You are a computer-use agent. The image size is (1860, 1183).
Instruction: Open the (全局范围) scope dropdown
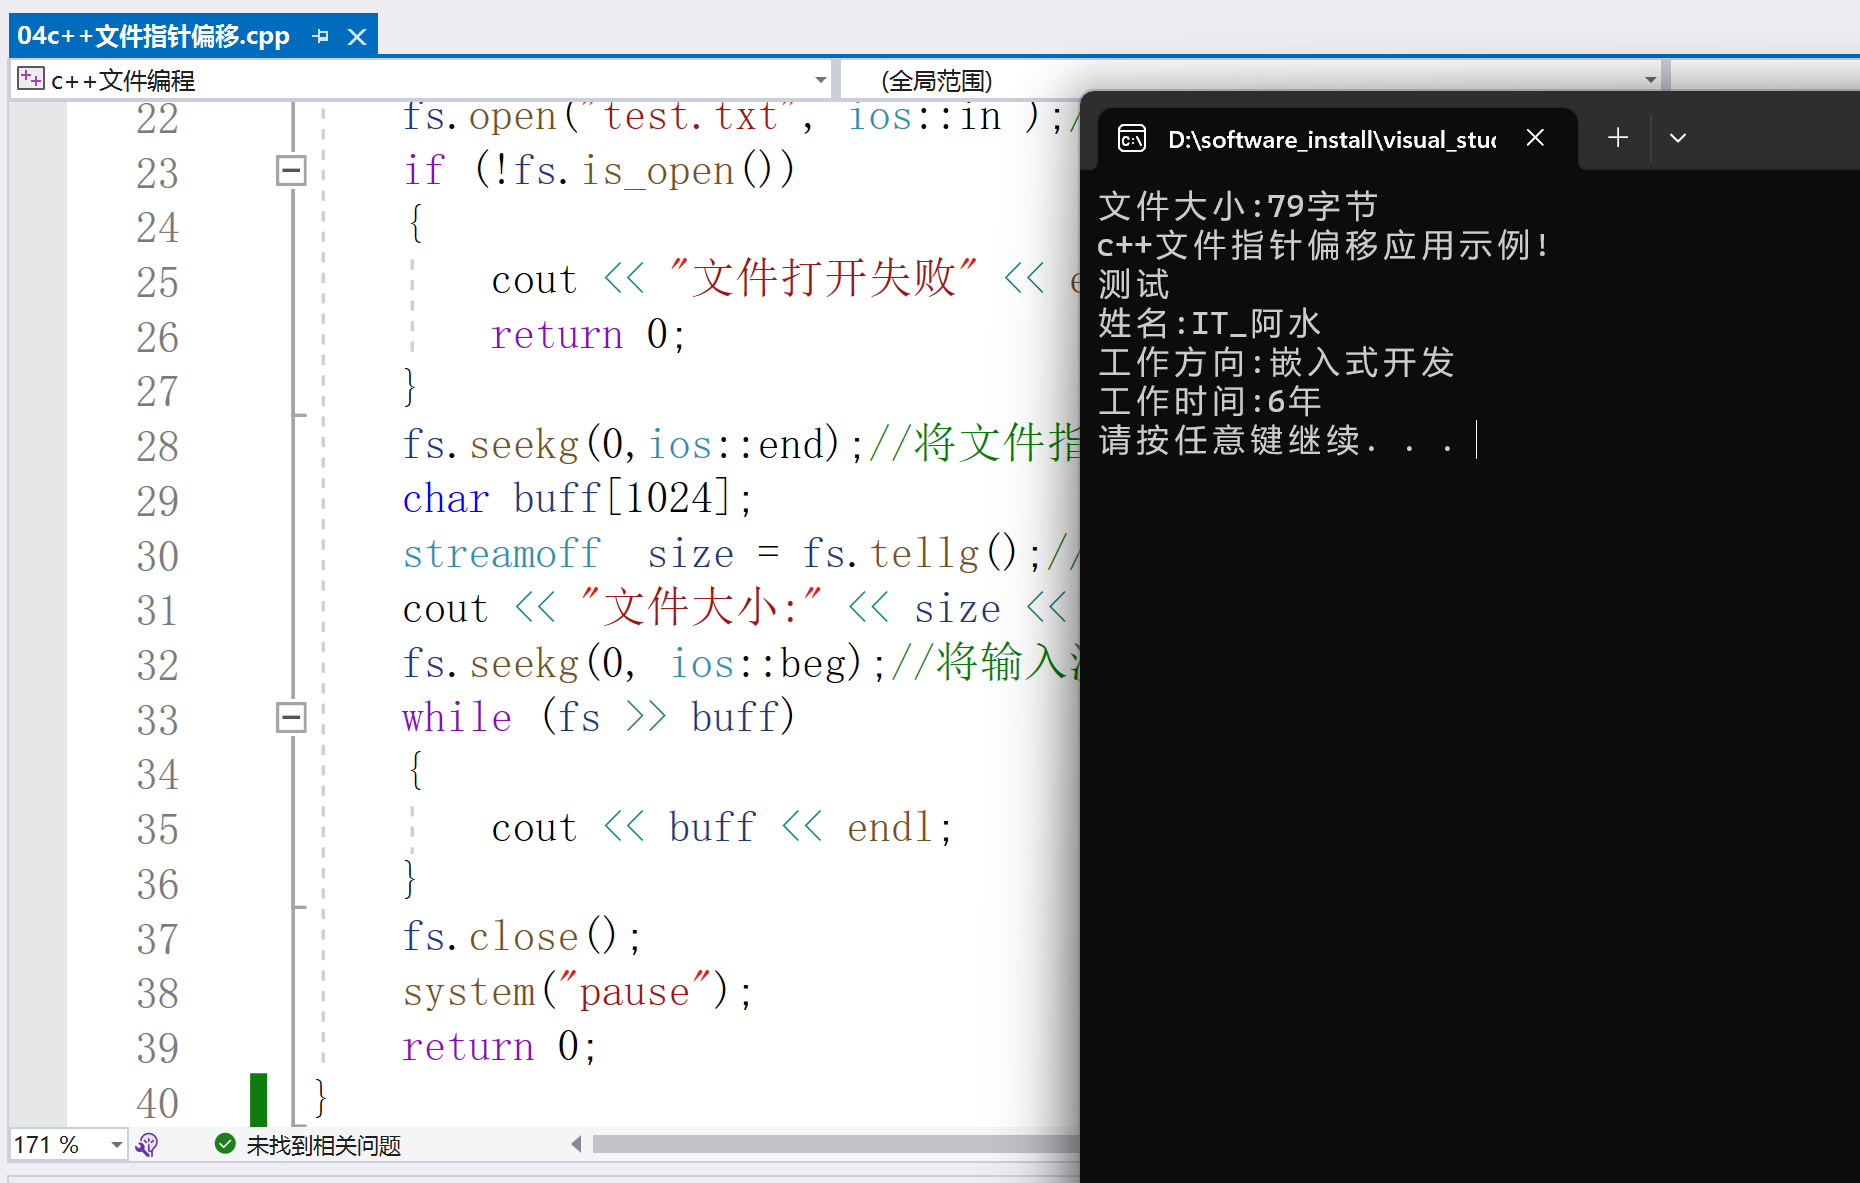(1650, 80)
